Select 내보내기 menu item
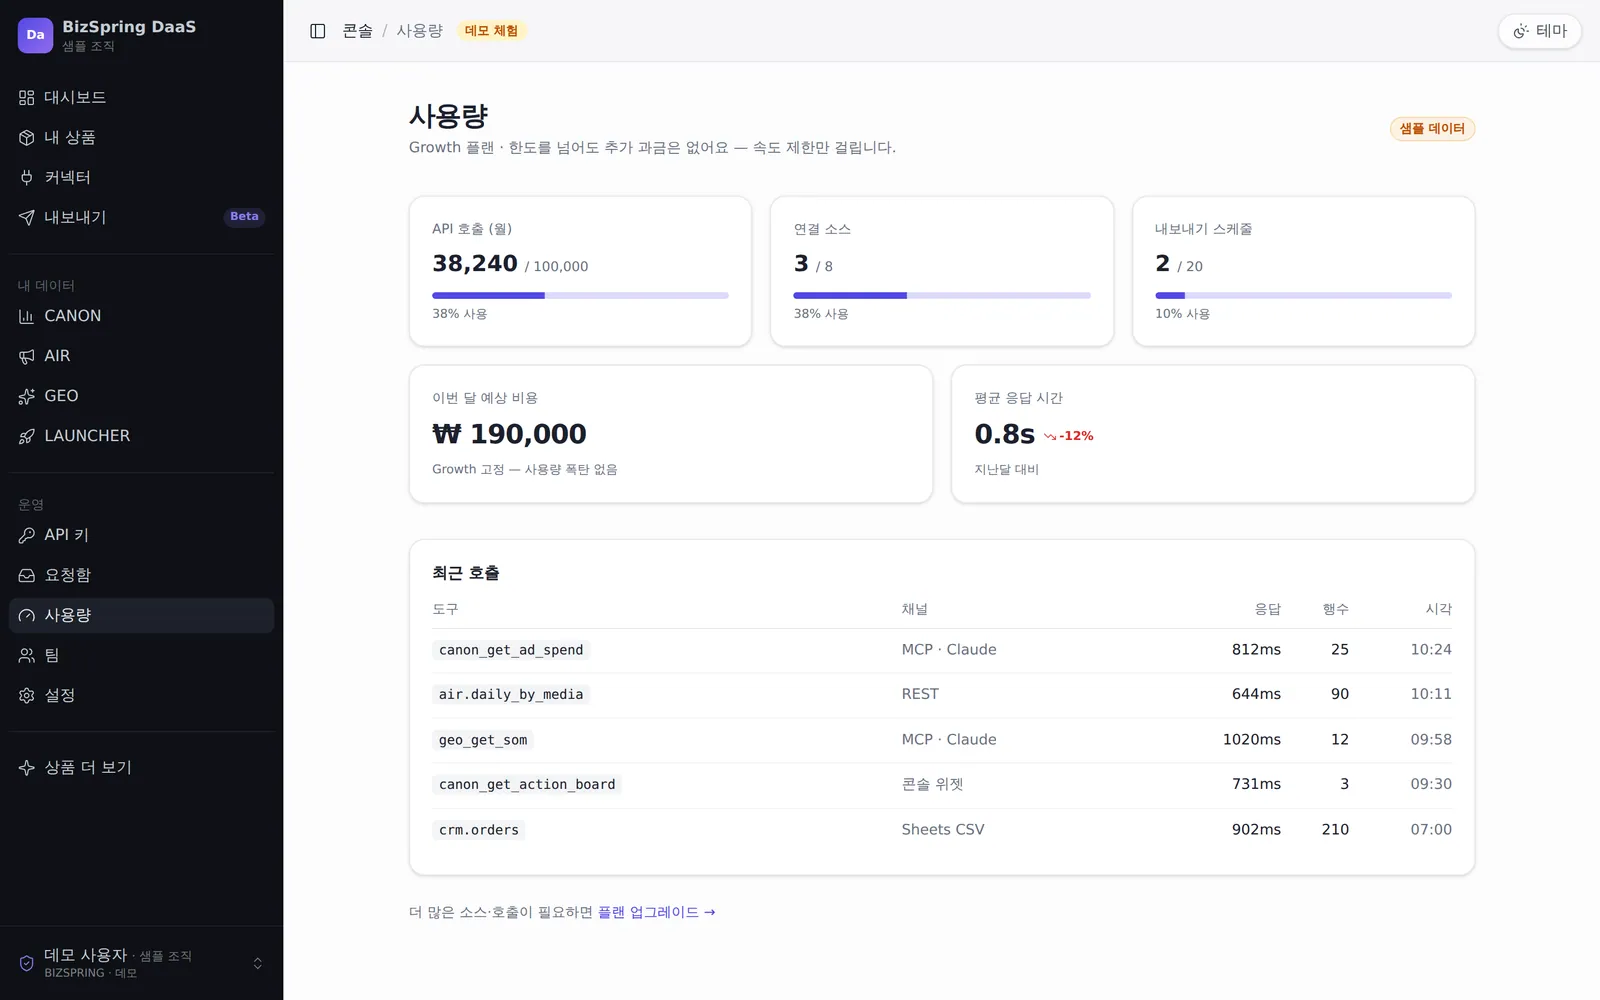Viewport: 1600px width, 1000px height. (141, 217)
